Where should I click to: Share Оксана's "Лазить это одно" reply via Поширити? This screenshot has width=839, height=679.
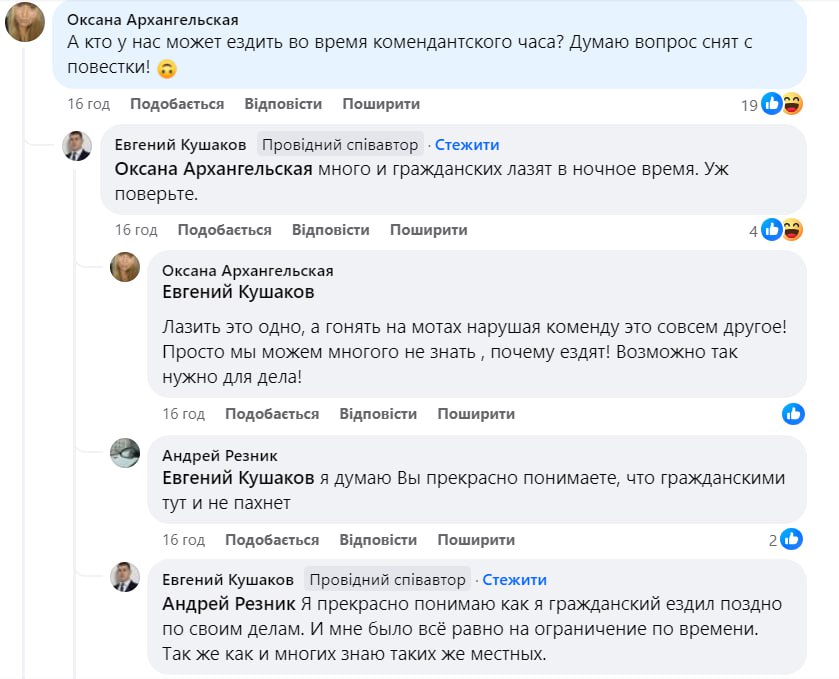[x=476, y=414]
